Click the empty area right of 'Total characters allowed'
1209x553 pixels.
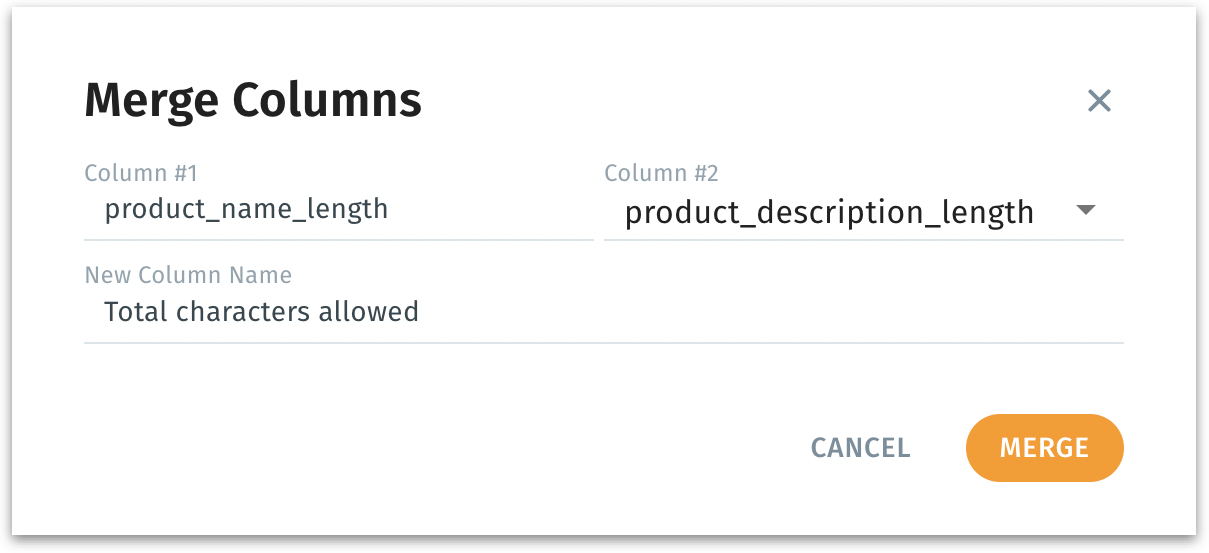(770, 312)
